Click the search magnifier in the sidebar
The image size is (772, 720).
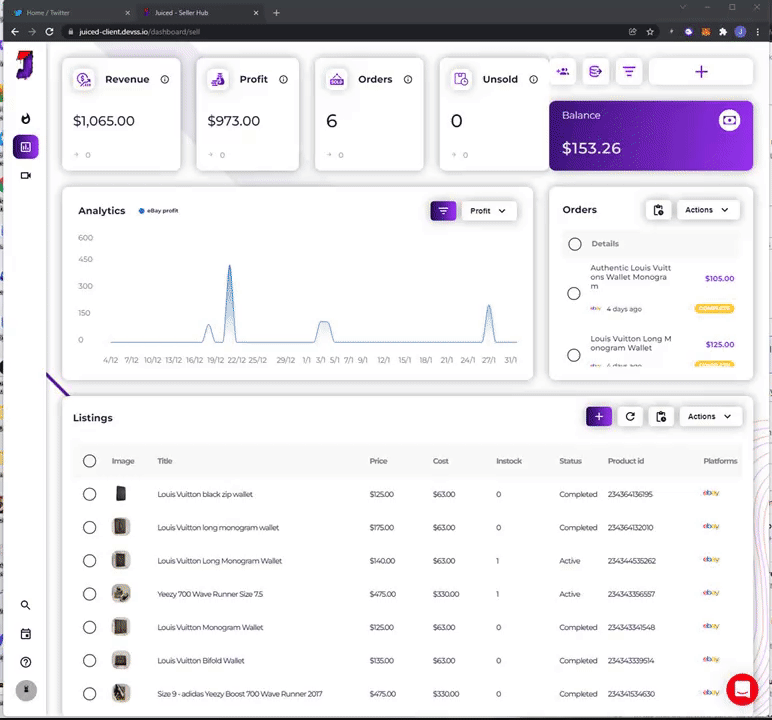point(26,605)
